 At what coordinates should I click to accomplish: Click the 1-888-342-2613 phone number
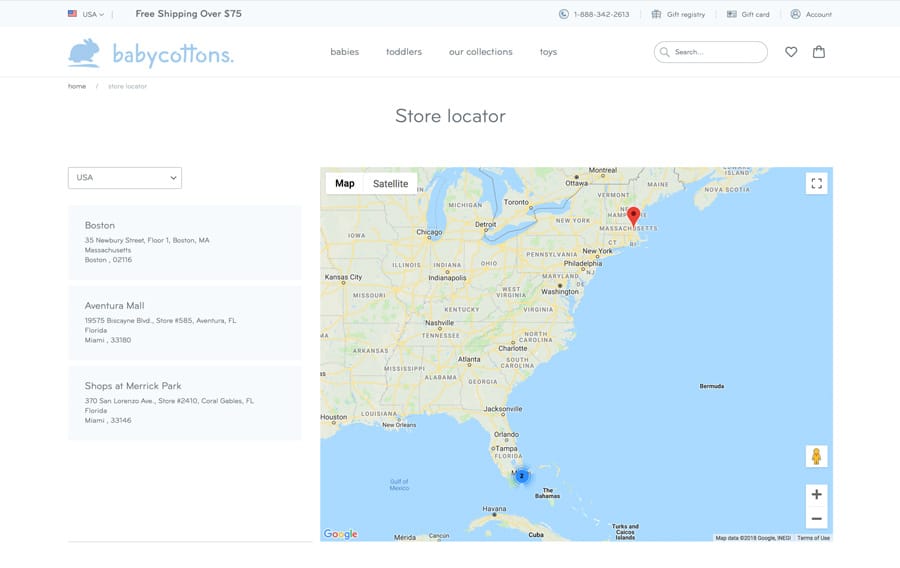602,14
